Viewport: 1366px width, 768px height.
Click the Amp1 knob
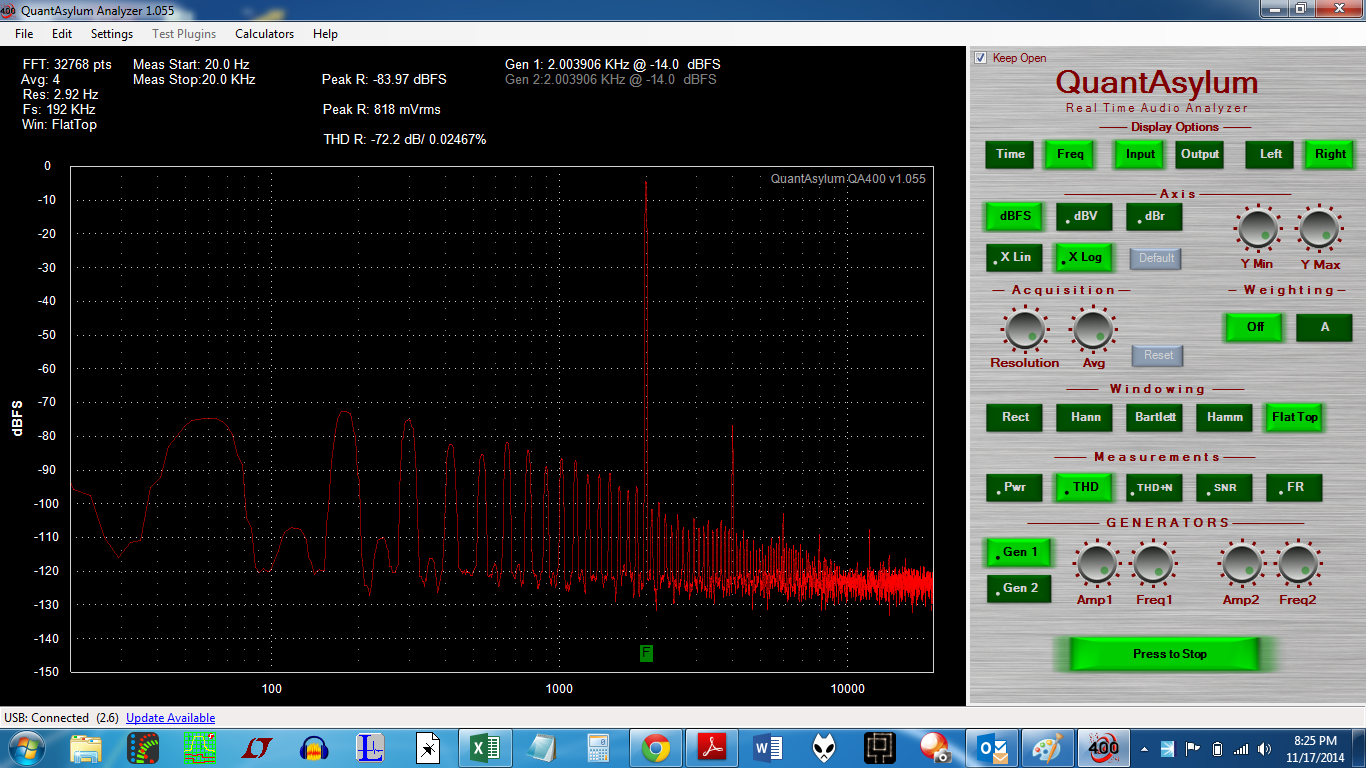pyautogui.click(x=1097, y=564)
